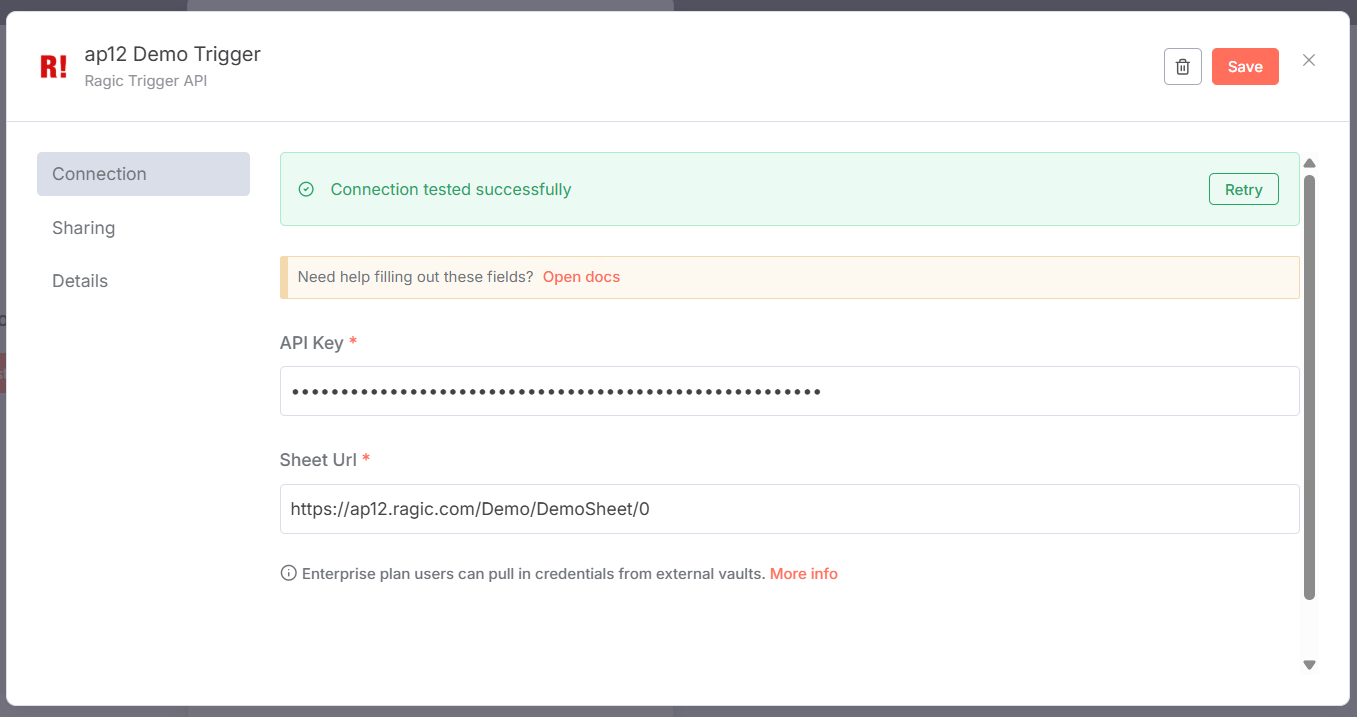Click the green success checkmark icon
Screen dimensions: 1357x717
tap(307, 189)
